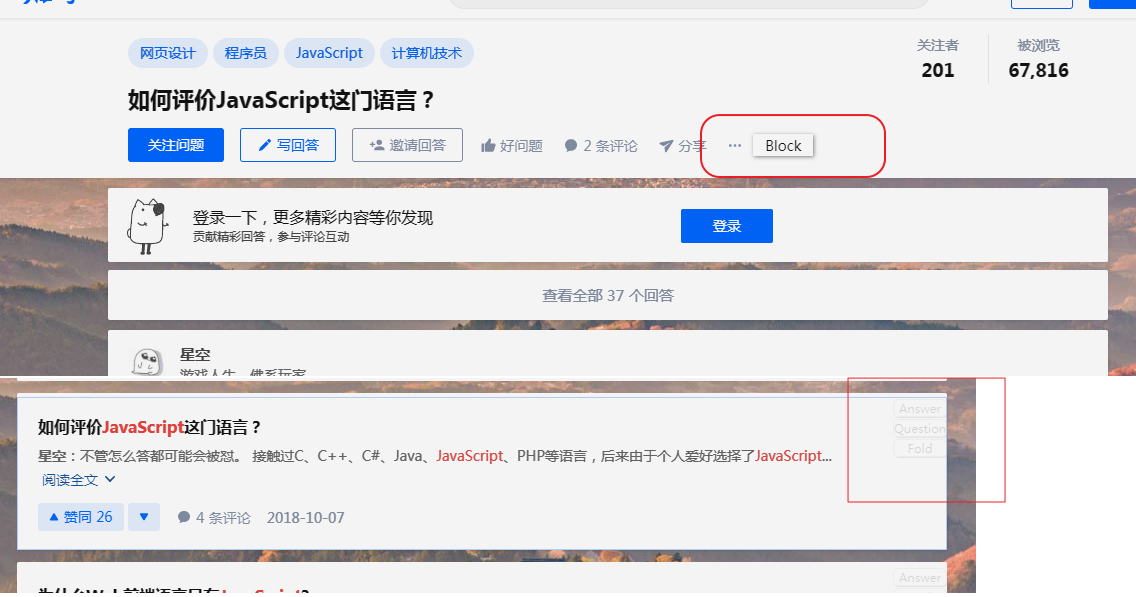Screen dimensions: 1136x597
Task: Open the three-dot more options menu
Action: (734, 144)
